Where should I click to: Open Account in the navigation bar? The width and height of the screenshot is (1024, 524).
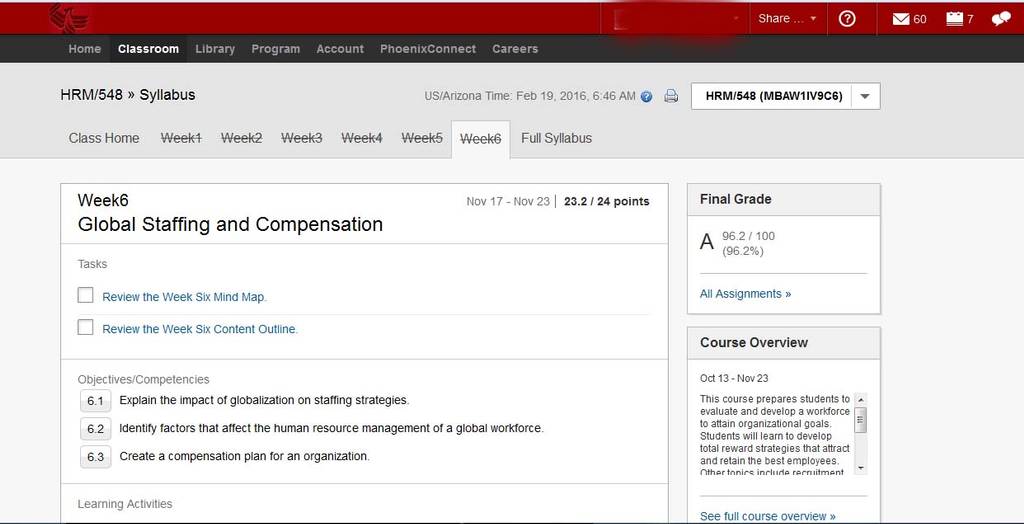[x=340, y=49]
